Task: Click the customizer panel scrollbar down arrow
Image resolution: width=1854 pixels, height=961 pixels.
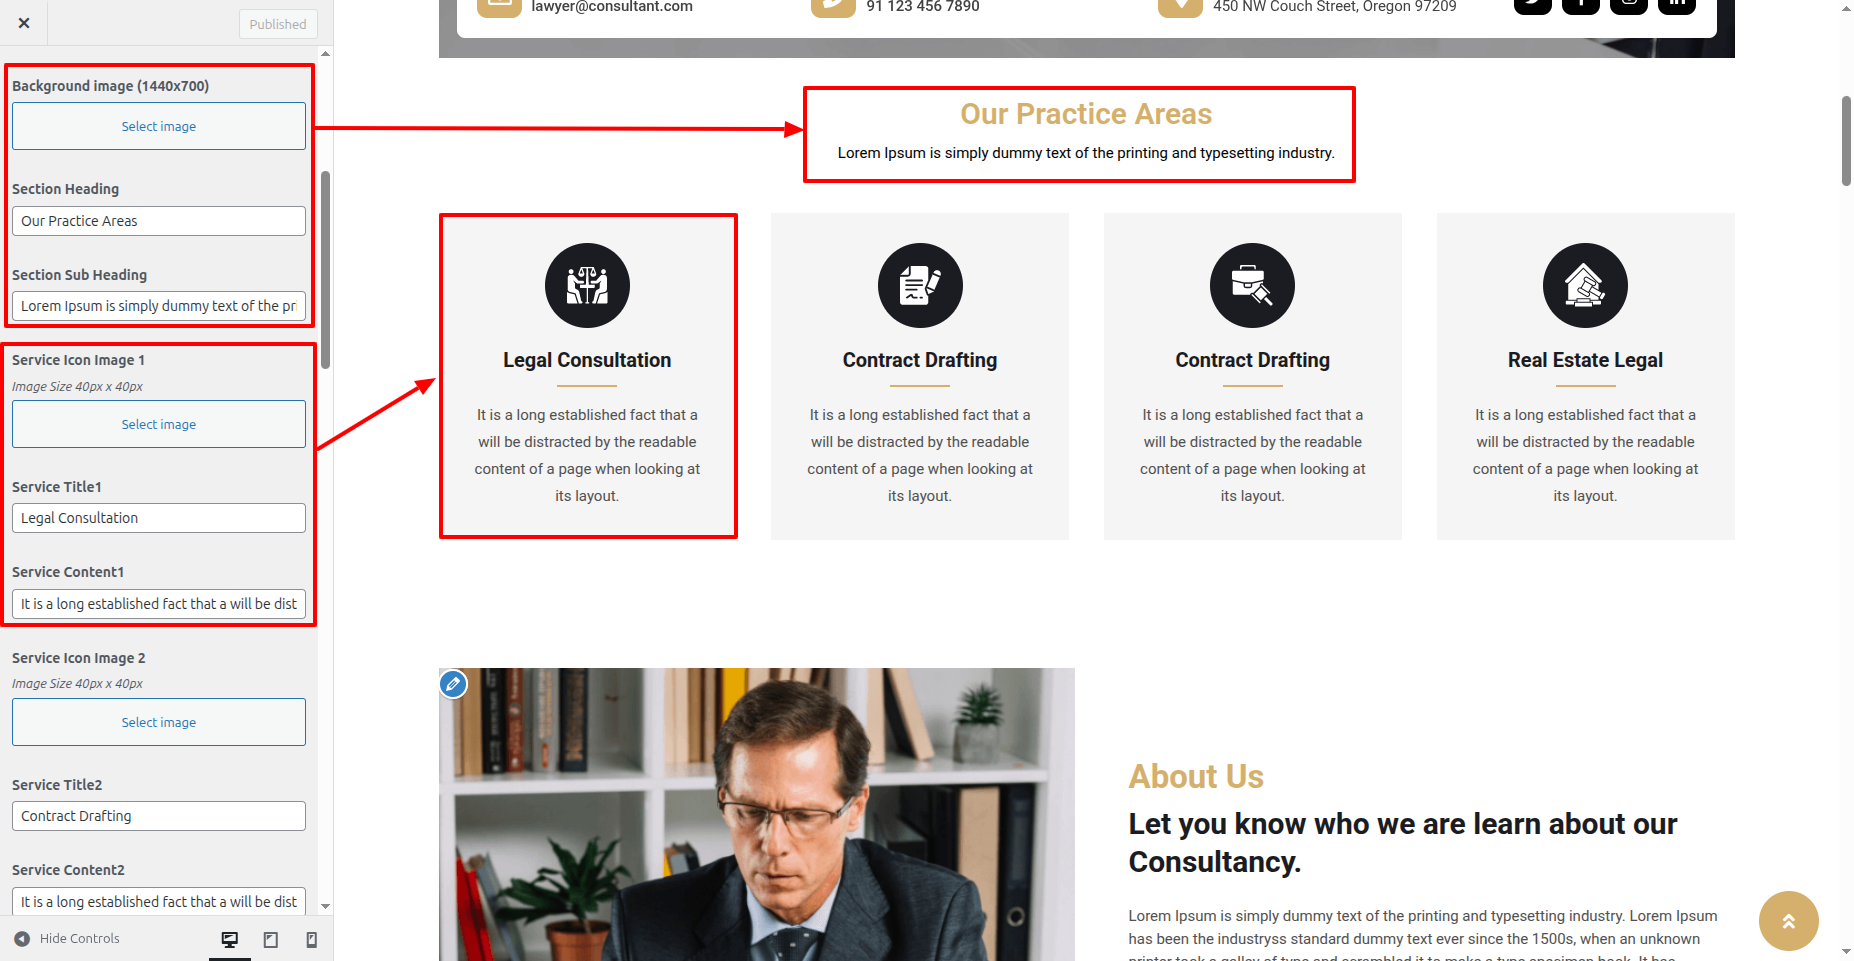Action: pos(326,906)
